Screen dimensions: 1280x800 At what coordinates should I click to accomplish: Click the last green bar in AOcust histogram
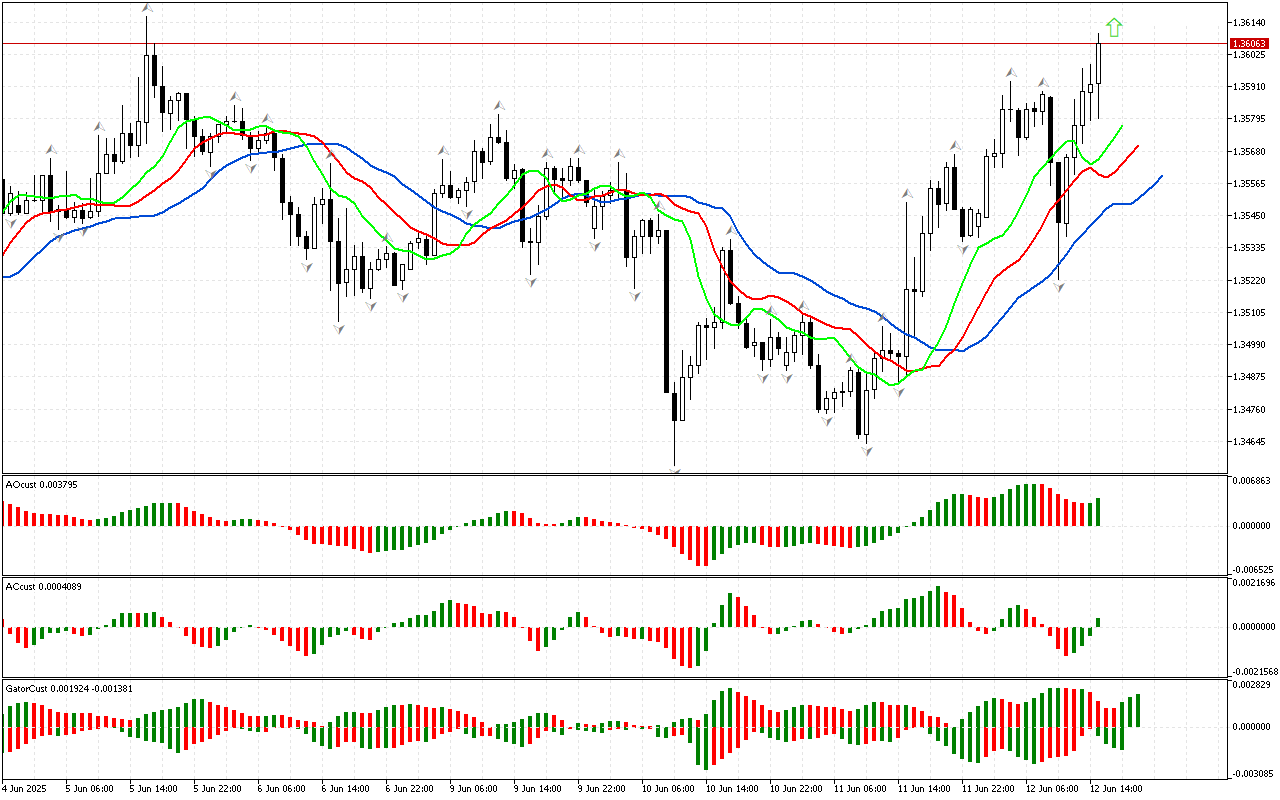[x=1098, y=511]
